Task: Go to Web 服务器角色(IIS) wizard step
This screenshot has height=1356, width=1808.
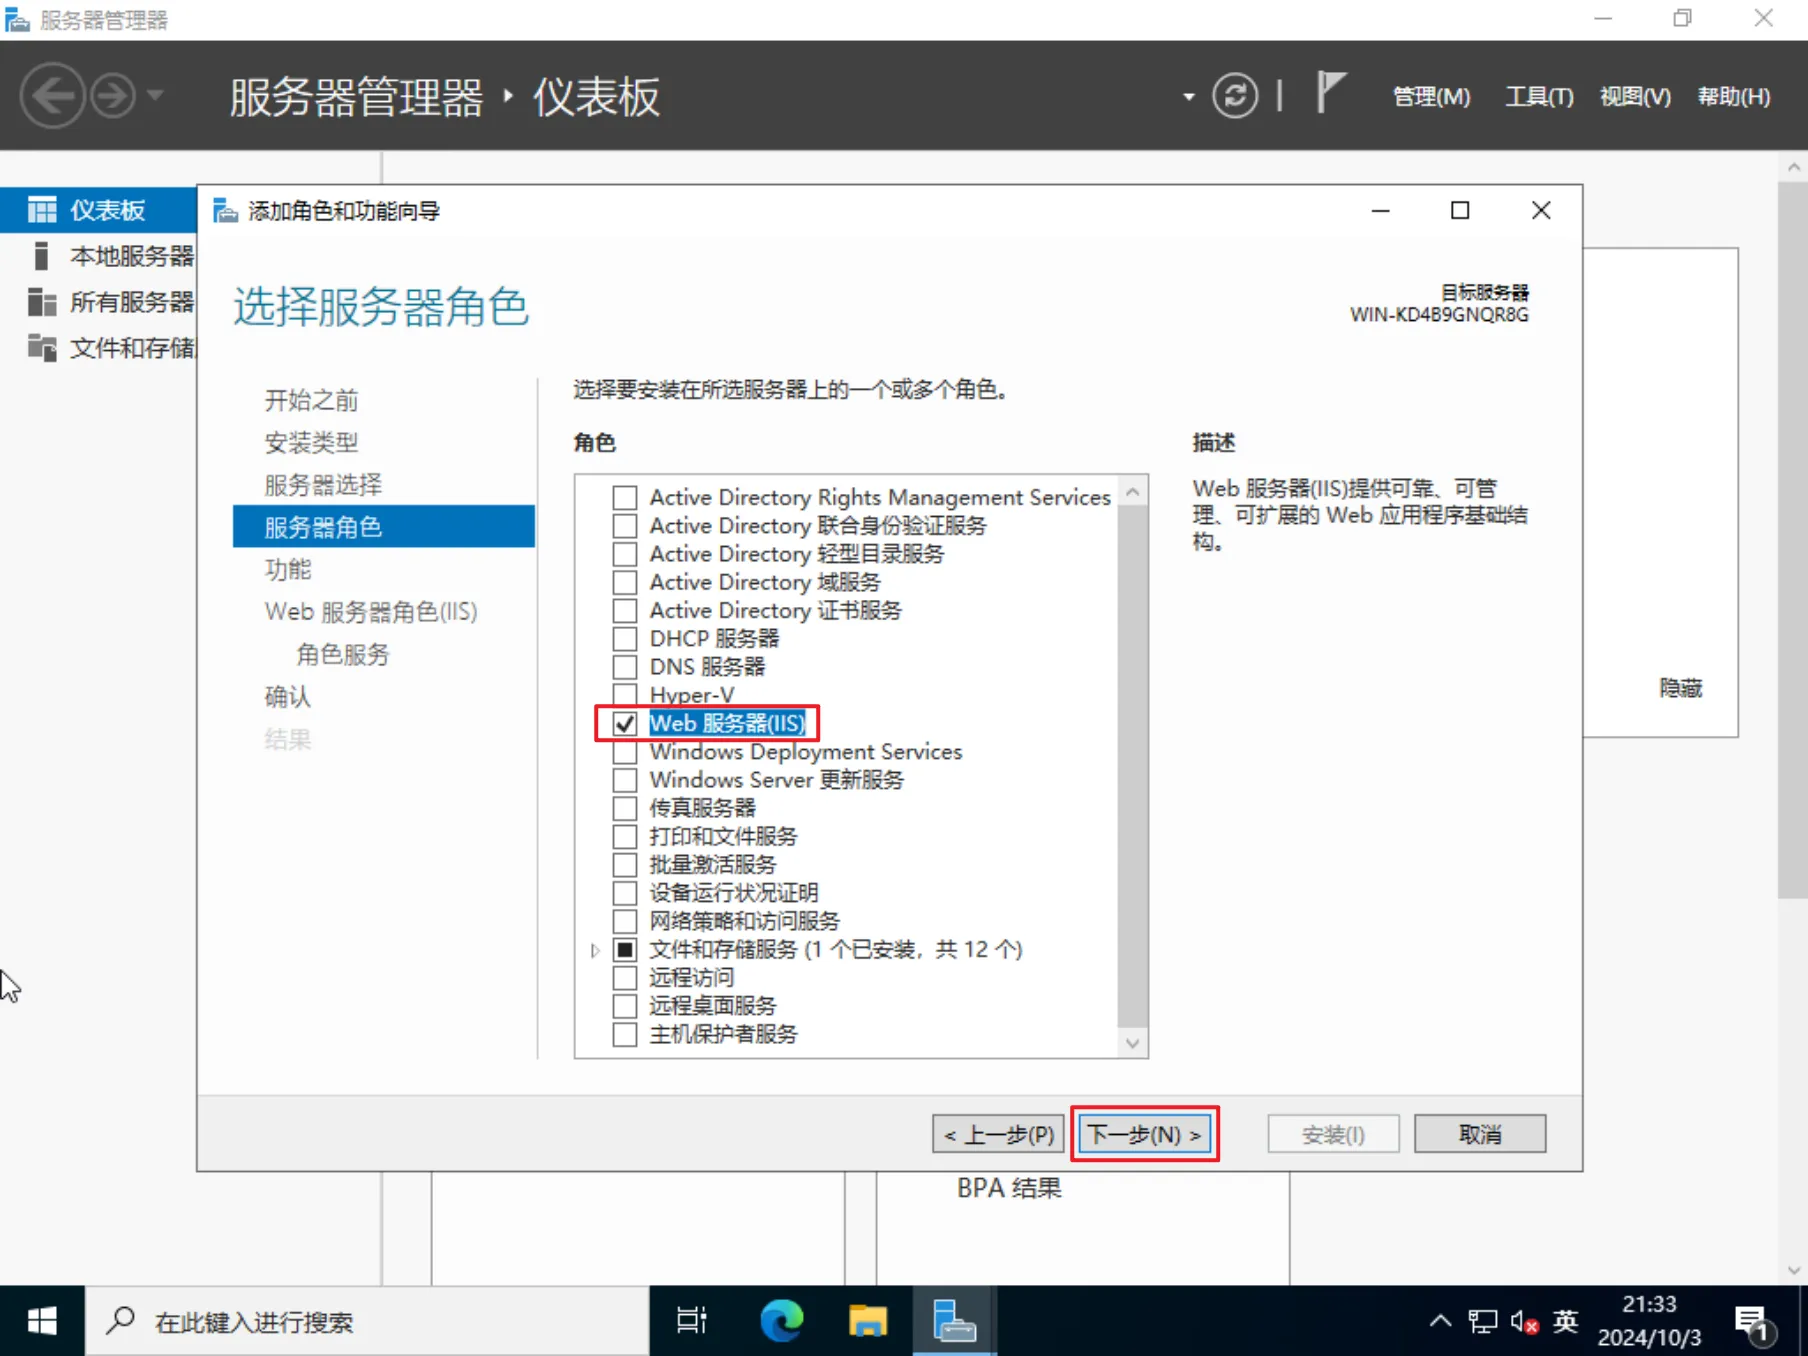Action: tap(371, 611)
